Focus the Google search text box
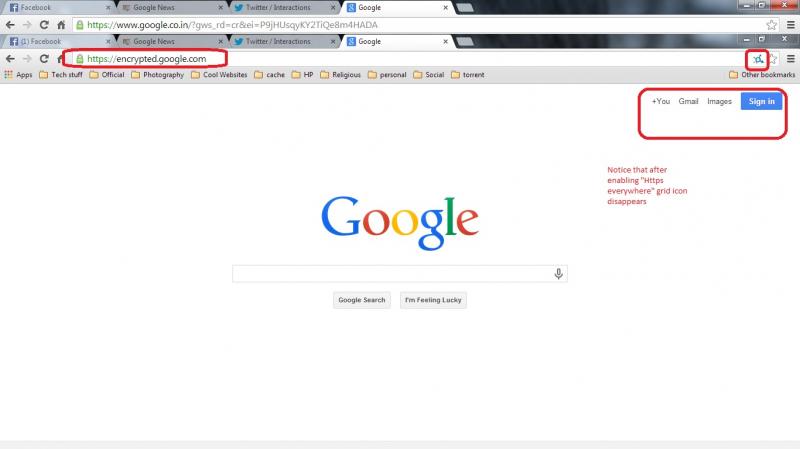 click(390, 274)
